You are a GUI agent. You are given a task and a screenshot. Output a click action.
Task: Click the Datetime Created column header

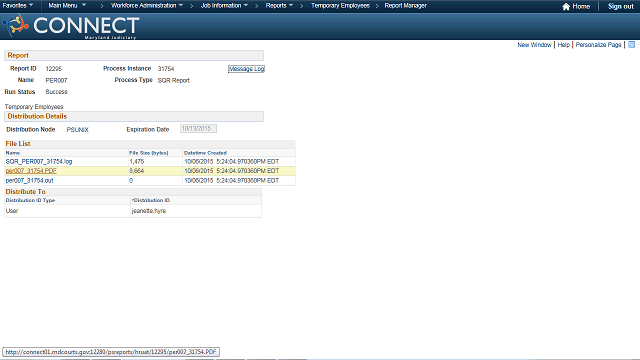click(x=205, y=153)
